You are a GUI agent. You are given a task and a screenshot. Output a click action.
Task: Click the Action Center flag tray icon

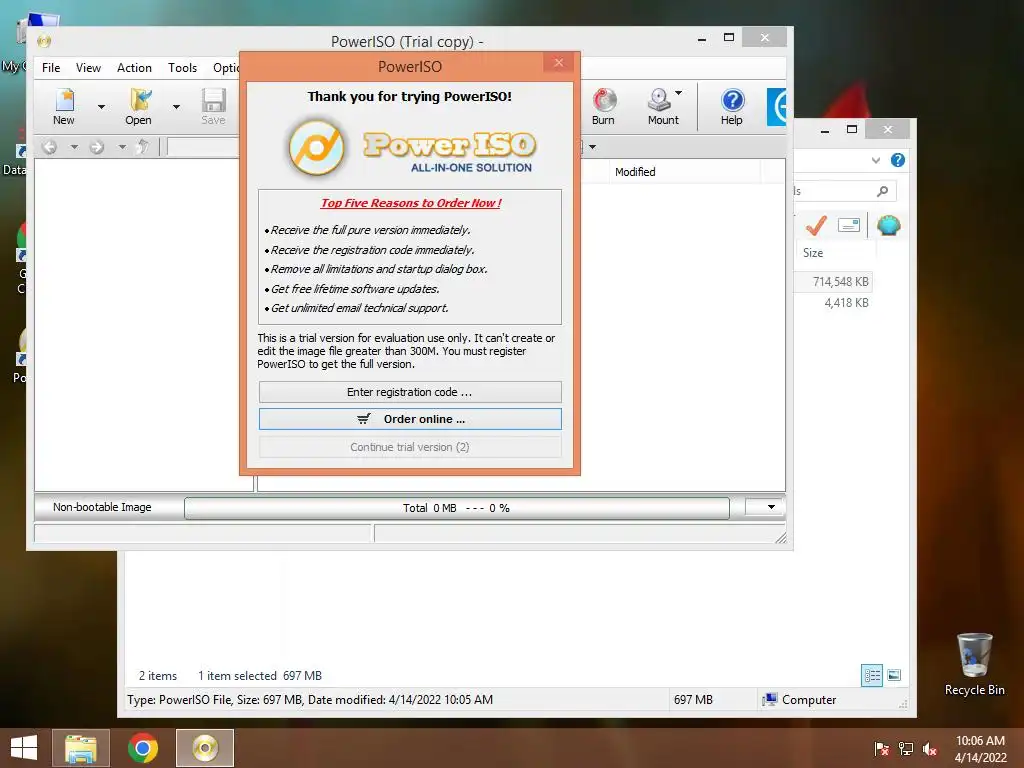881,748
